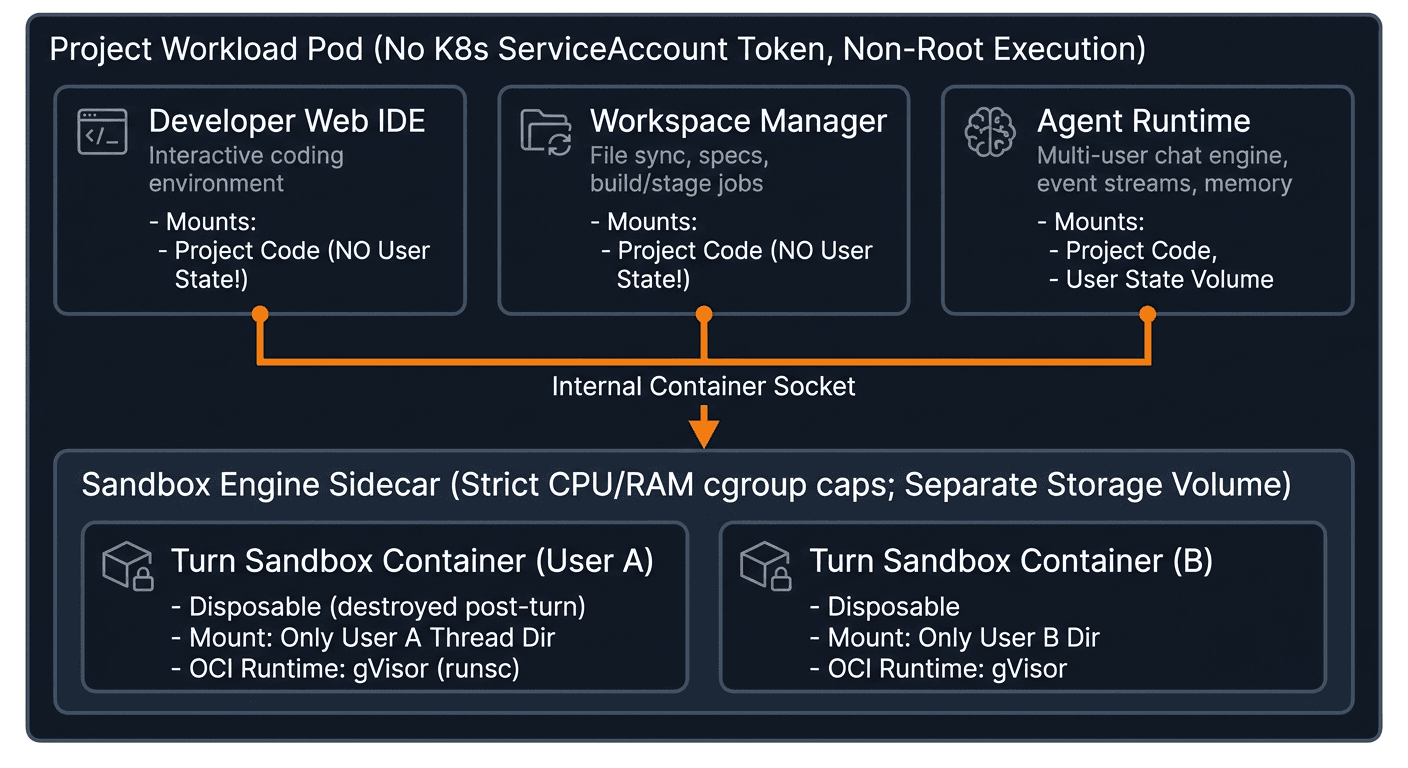This screenshot has height=768, width=1408.
Task: Click "Project Code," in Agent Runtime mounts
Action: (x=1141, y=251)
